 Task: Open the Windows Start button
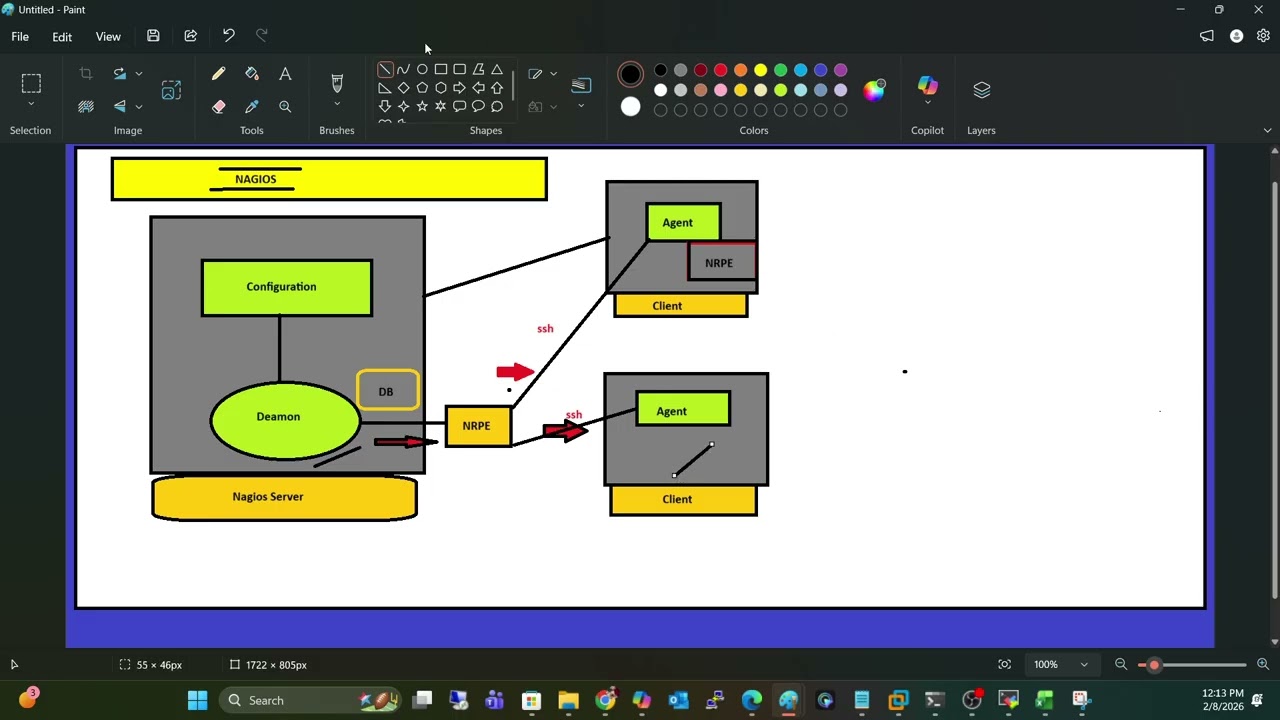point(197,700)
